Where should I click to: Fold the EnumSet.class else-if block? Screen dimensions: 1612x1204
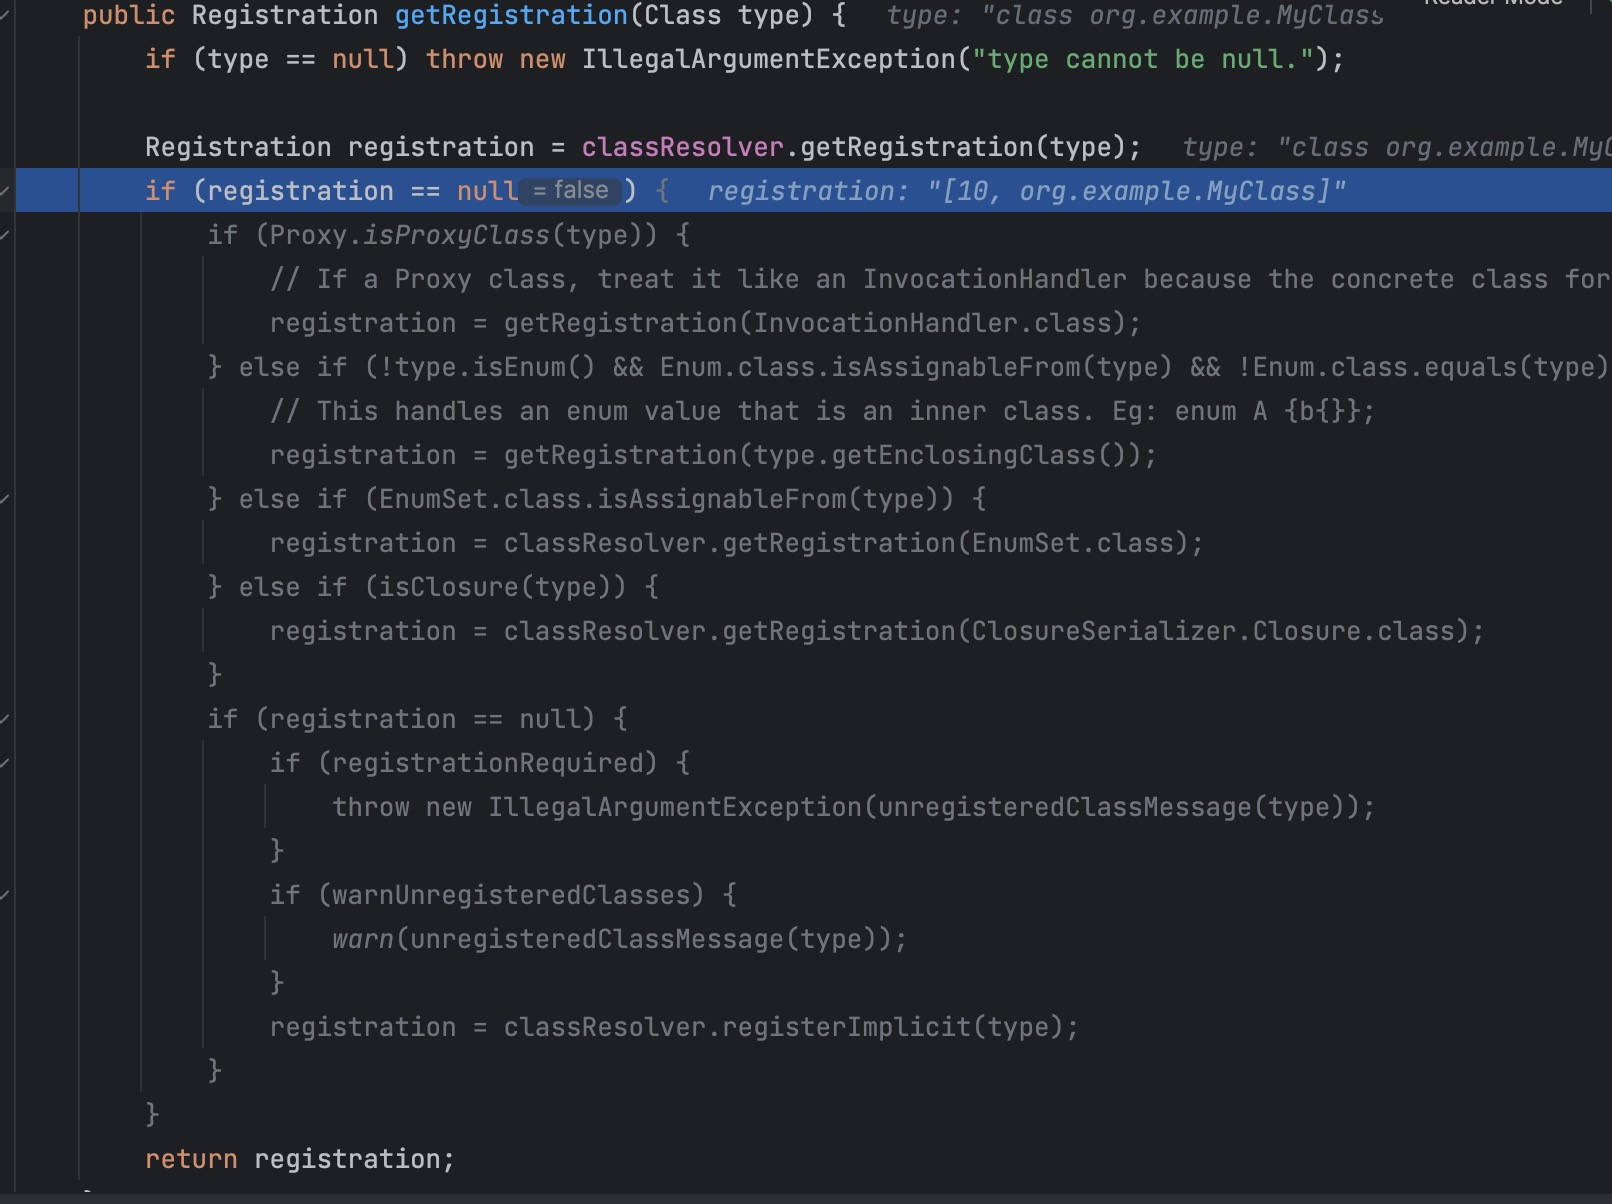(6, 499)
